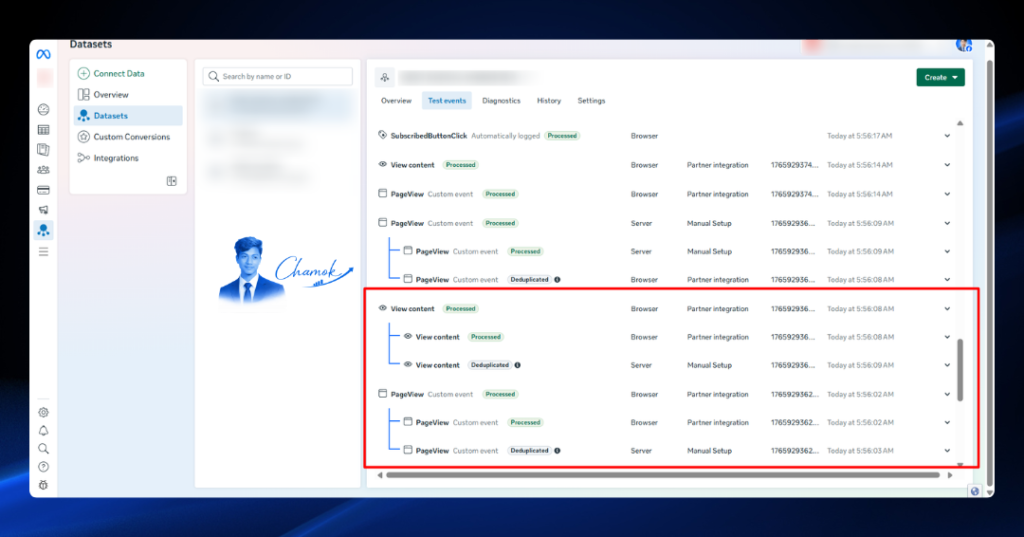Screen dimensions: 1024x537
Task: Click the SubscribedButtonClick event name
Action: coord(428,136)
